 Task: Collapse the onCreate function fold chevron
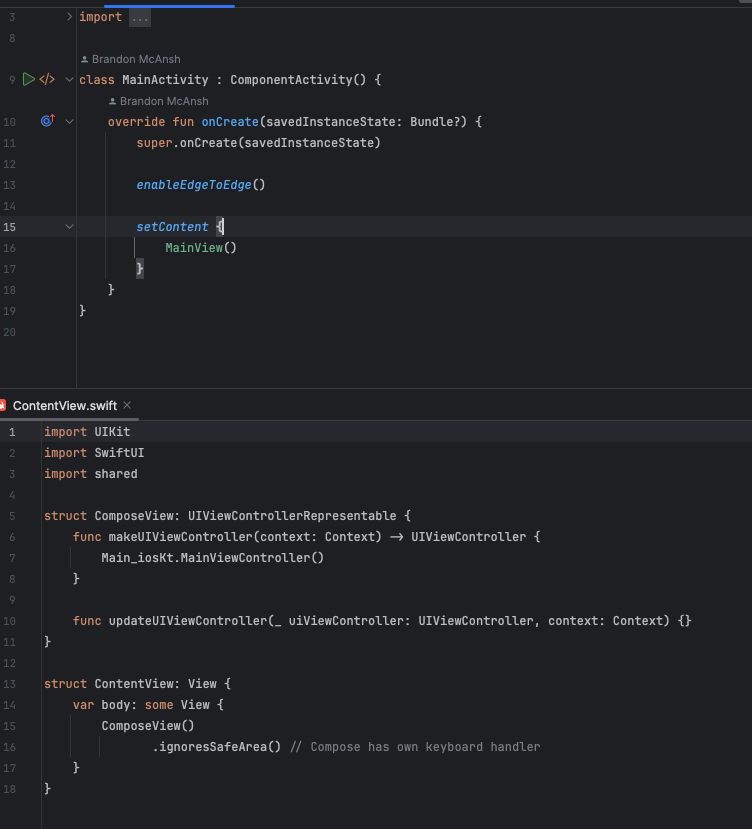tap(69, 122)
